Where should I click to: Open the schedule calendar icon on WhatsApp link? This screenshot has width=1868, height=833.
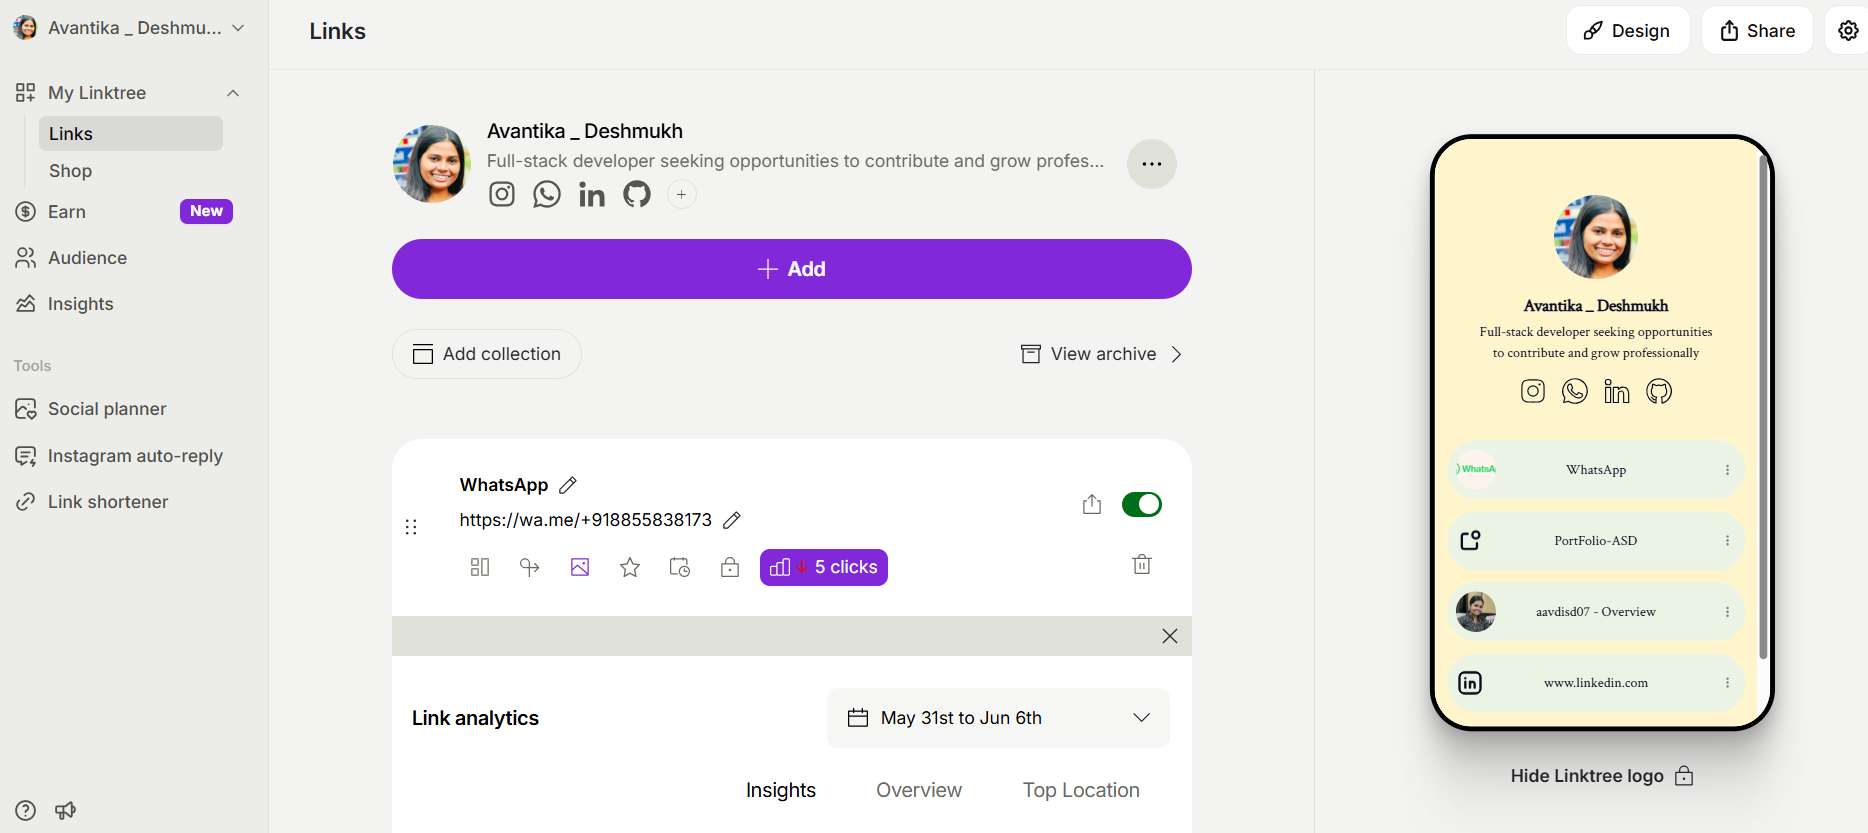pos(680,567)
